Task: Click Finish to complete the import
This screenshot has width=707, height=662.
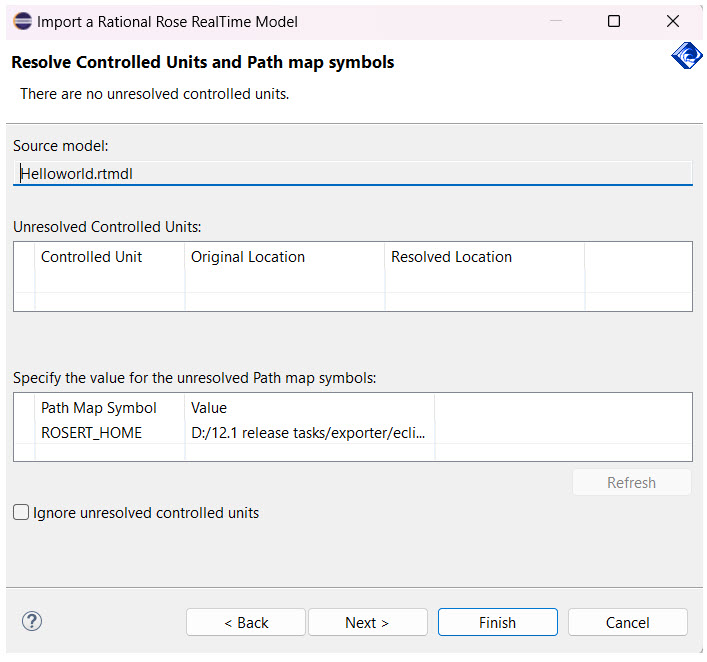Action: 497,622
